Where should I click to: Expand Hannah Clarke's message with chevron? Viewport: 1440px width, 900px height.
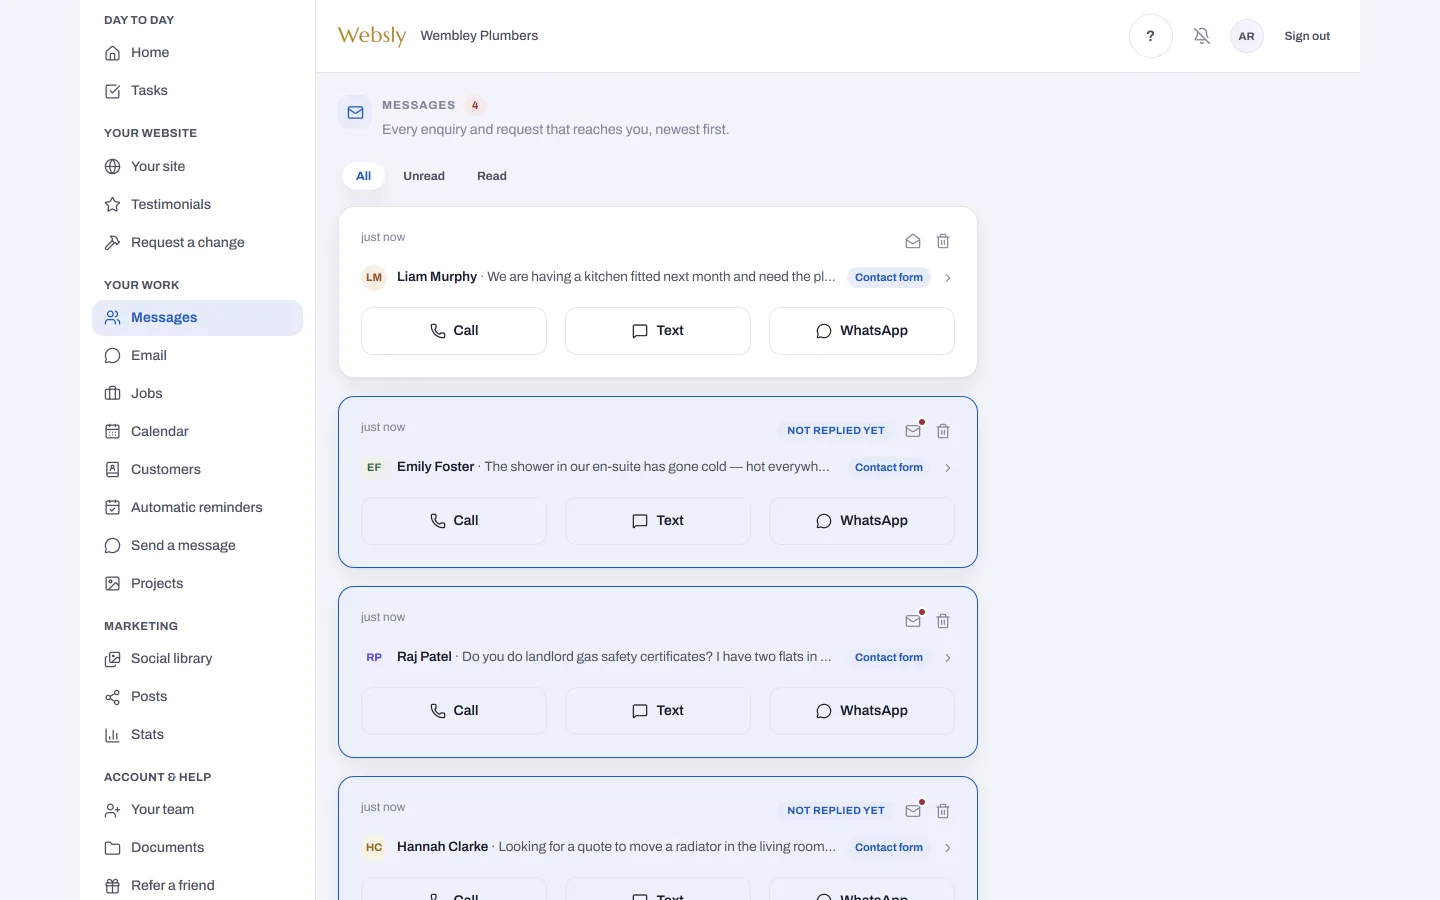coord(947,848)
